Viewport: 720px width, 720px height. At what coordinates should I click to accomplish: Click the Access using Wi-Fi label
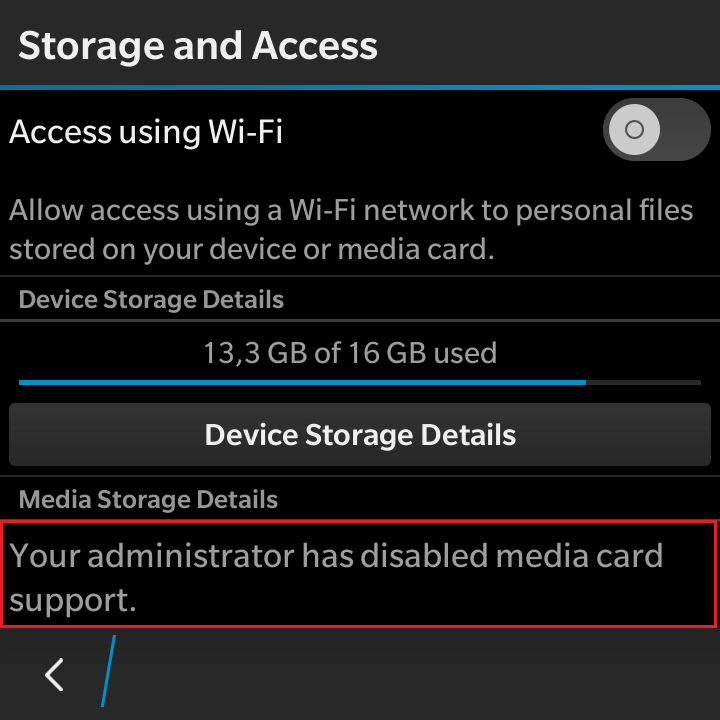coord(146,132)
